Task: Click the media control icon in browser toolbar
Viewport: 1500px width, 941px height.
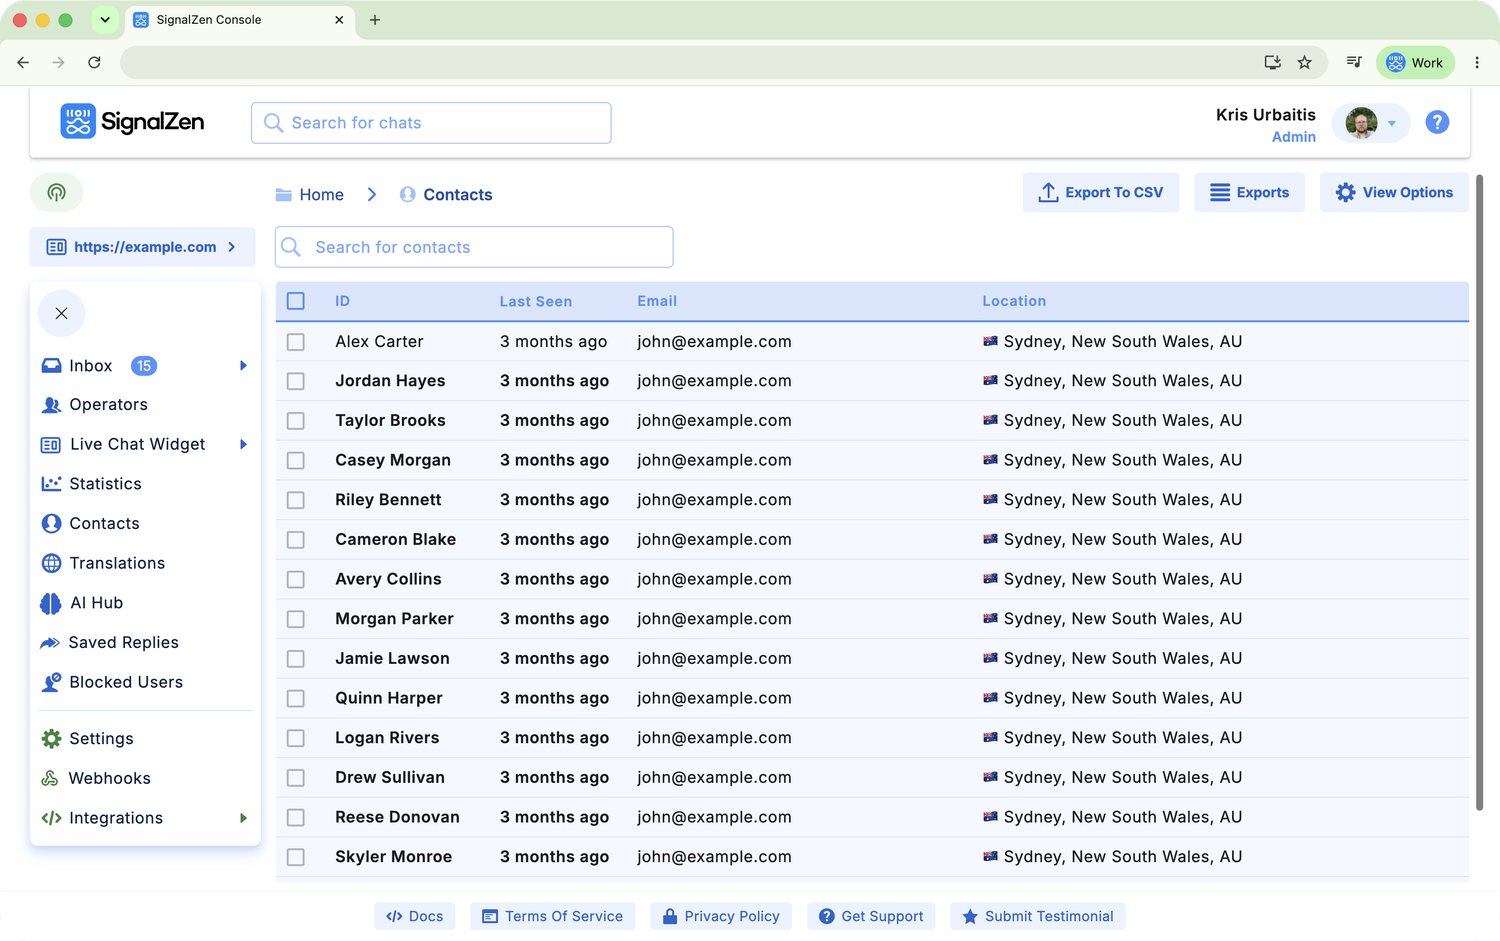Action: tap(1354, 62)
